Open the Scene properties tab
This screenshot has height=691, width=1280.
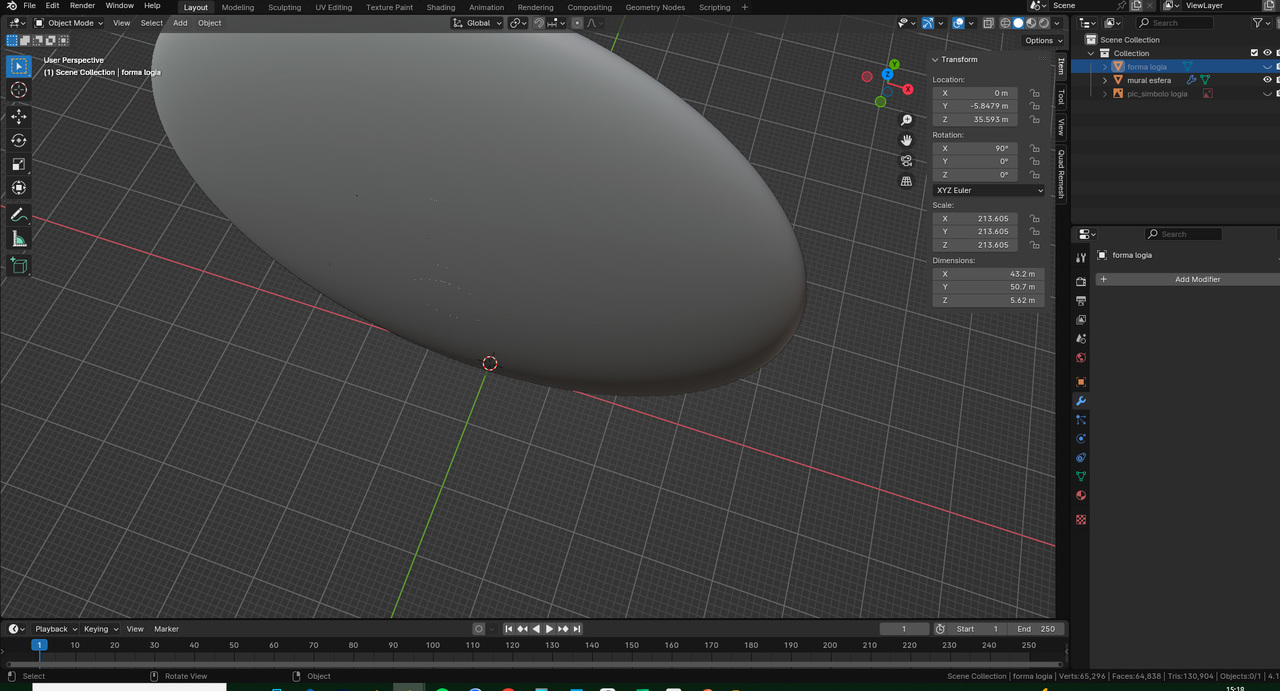[x=1081, y=339]
